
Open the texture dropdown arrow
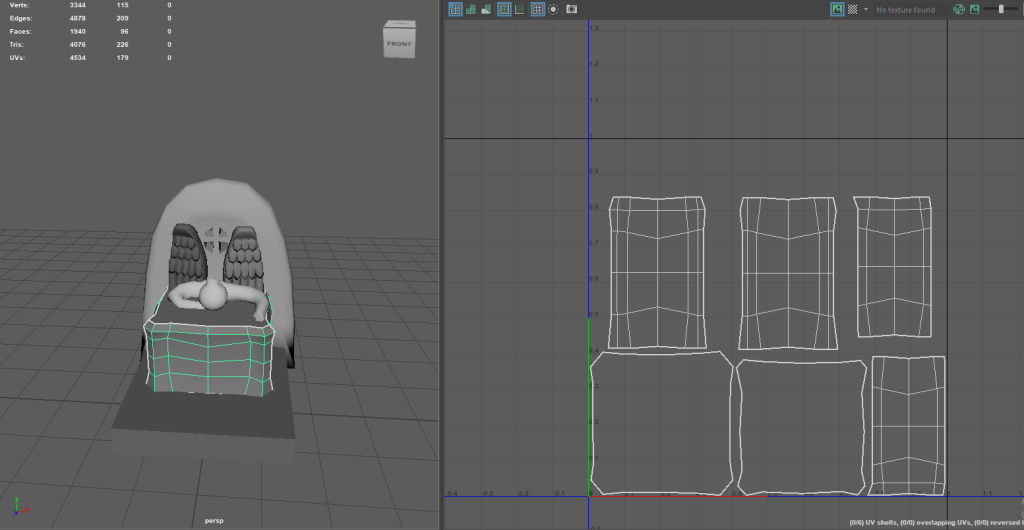coord(866,9)
